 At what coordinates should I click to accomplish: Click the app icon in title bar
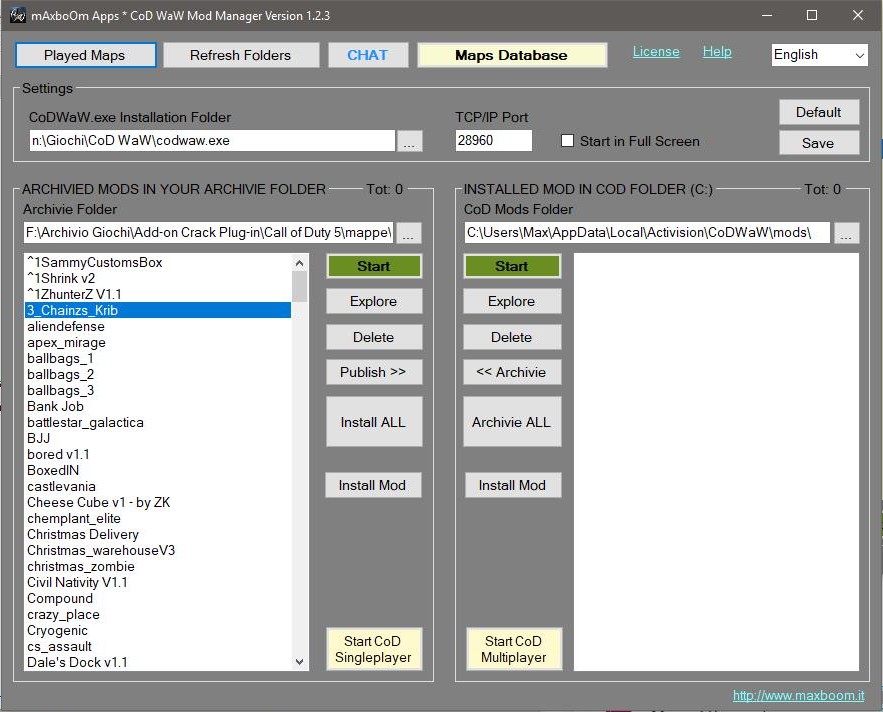[x=17, y=15]
